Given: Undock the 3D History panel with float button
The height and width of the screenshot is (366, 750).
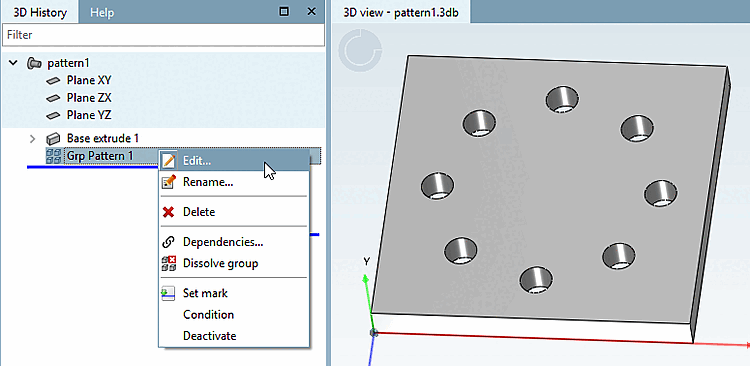Looking at the screenshot, I should pos(284,11).
